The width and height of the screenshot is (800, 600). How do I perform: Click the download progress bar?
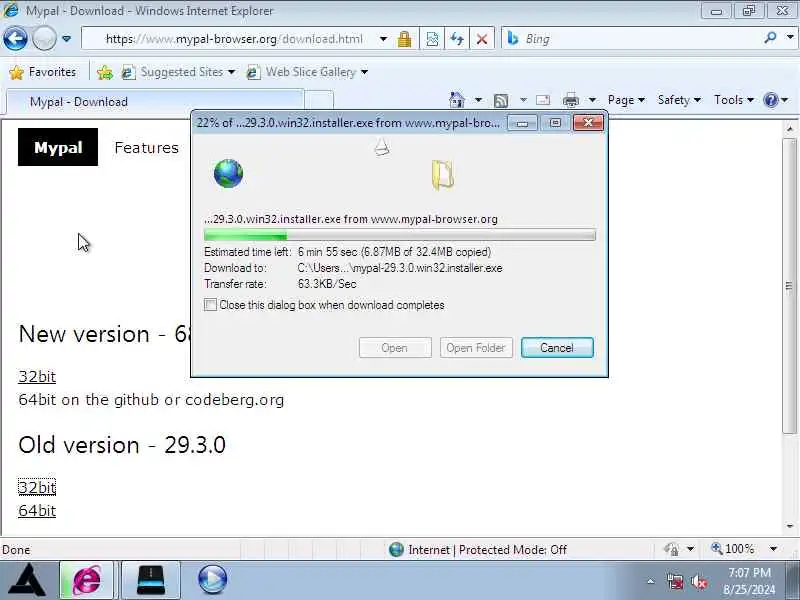[x=399, y=235]
